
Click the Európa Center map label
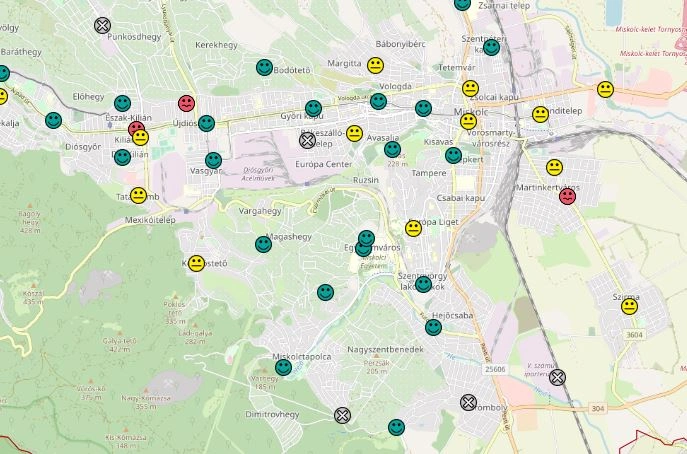326,164
